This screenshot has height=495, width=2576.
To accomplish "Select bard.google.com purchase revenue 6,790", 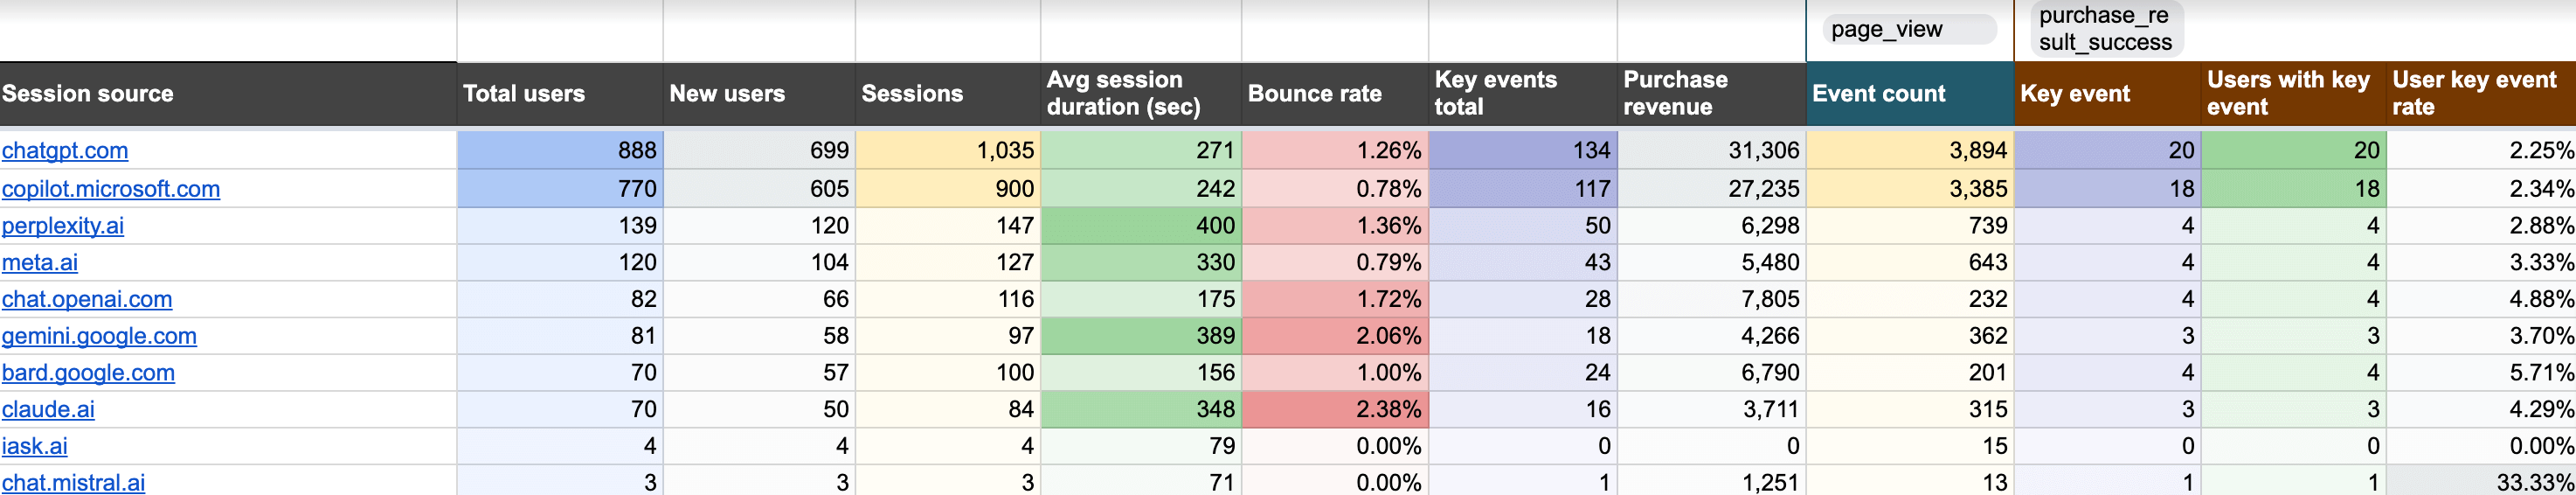I will pos(1712,373).
